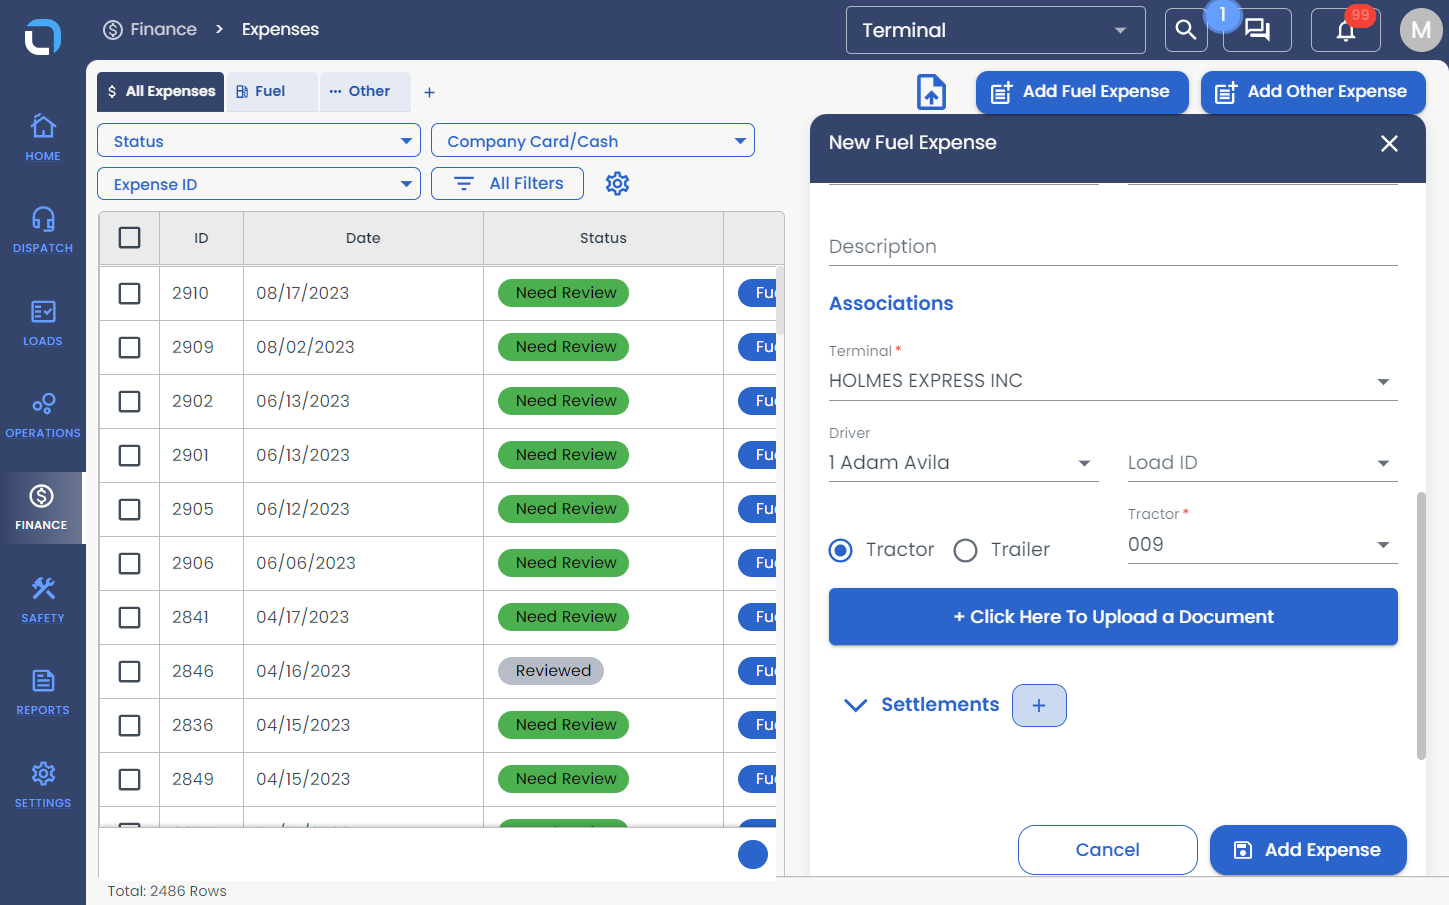Click the user avatar M
This screenshot has width=1449, height=905.
pyautogui.click(x=1421, y=30)
